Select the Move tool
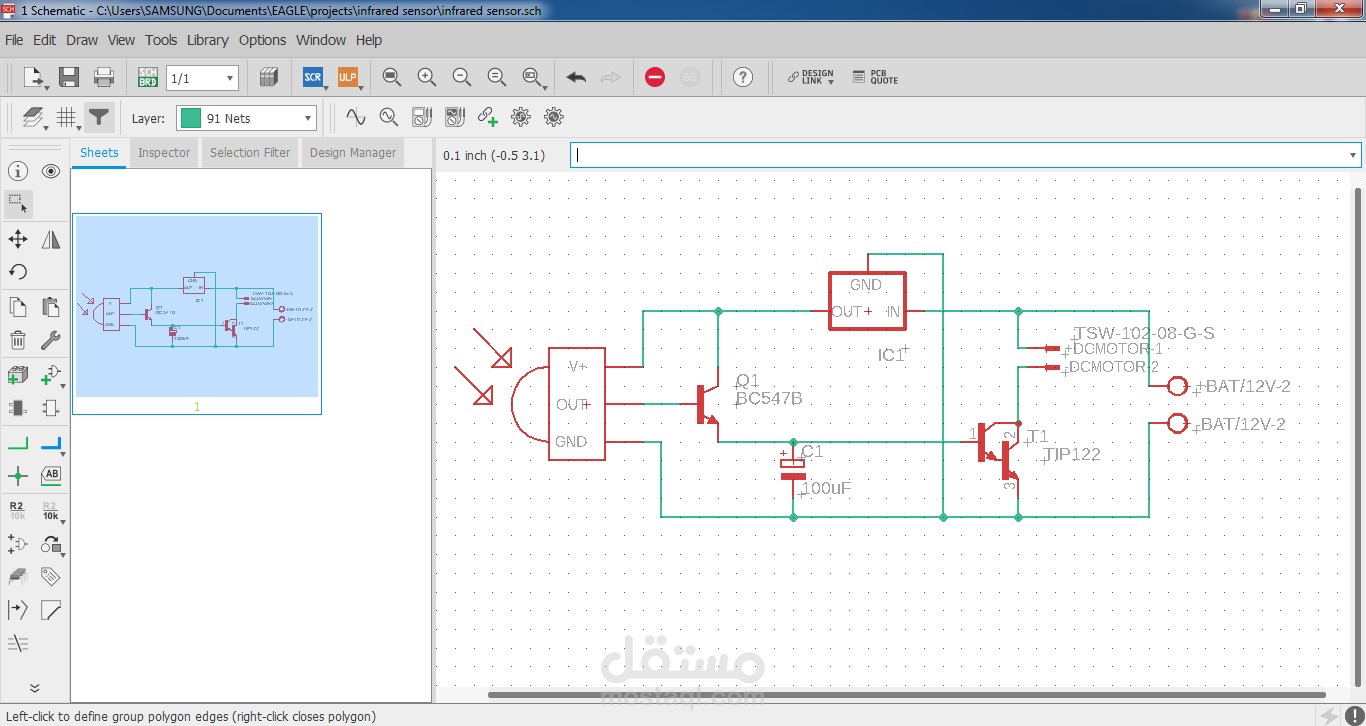 click(17, 239)
